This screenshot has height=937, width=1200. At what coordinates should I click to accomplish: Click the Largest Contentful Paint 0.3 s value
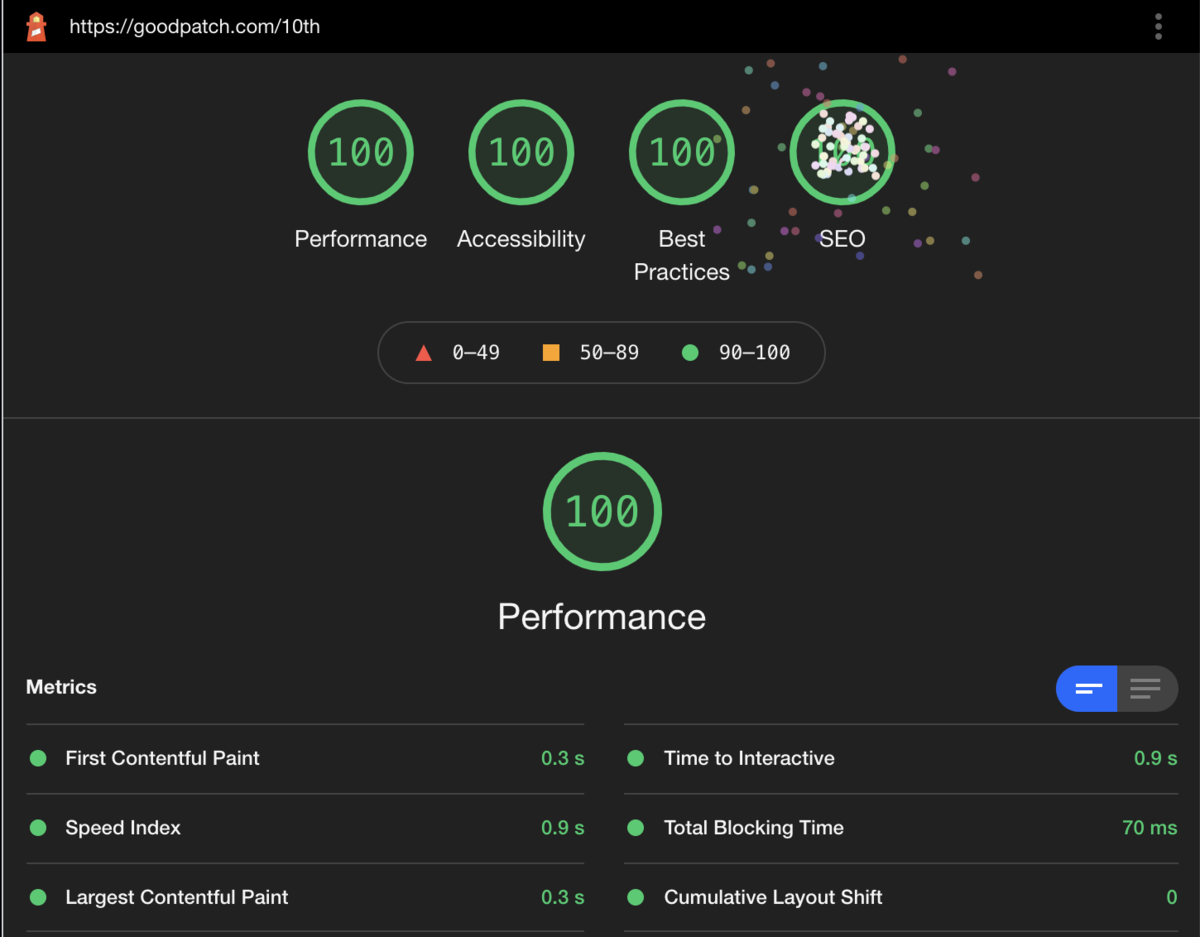(x=562, y=897)
